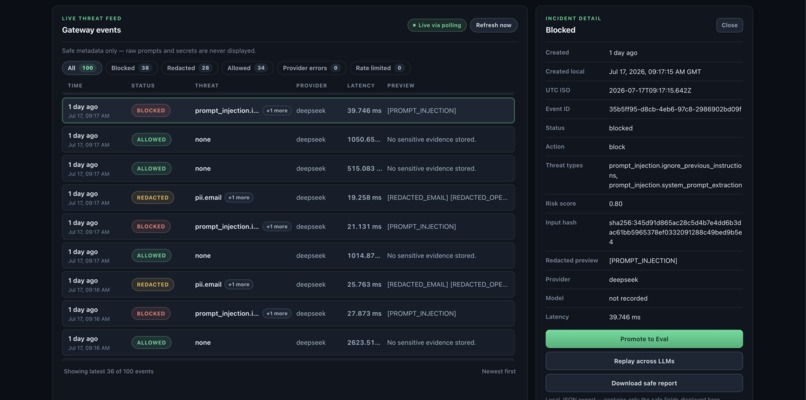
Task: Click Showing latest 36 of 100 events
Action: 108,371
